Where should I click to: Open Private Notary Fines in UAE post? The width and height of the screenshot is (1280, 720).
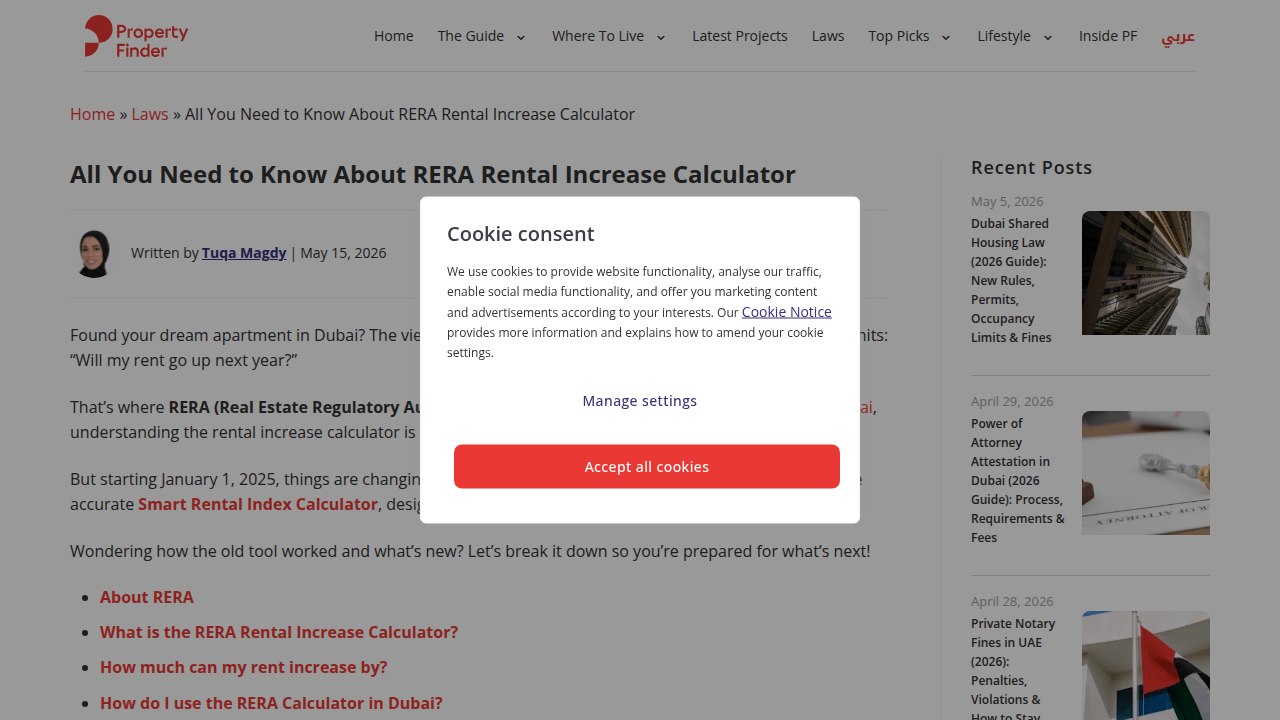(x=1013, y=667)
